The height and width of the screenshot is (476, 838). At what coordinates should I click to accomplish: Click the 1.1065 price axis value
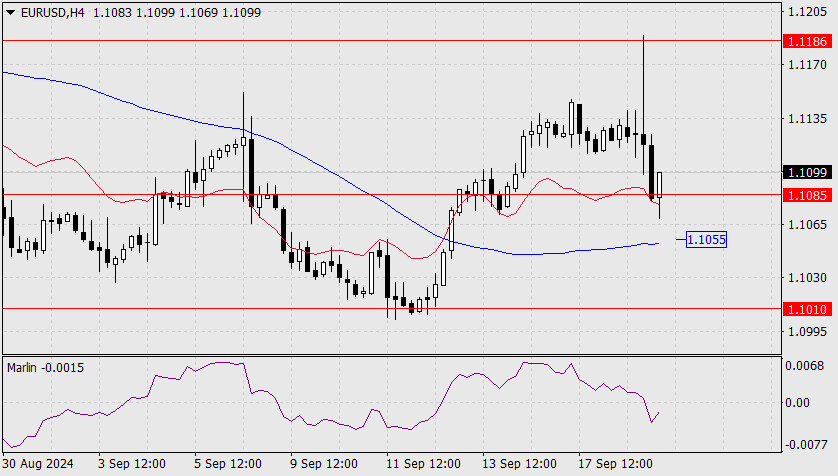click(807, 225)
